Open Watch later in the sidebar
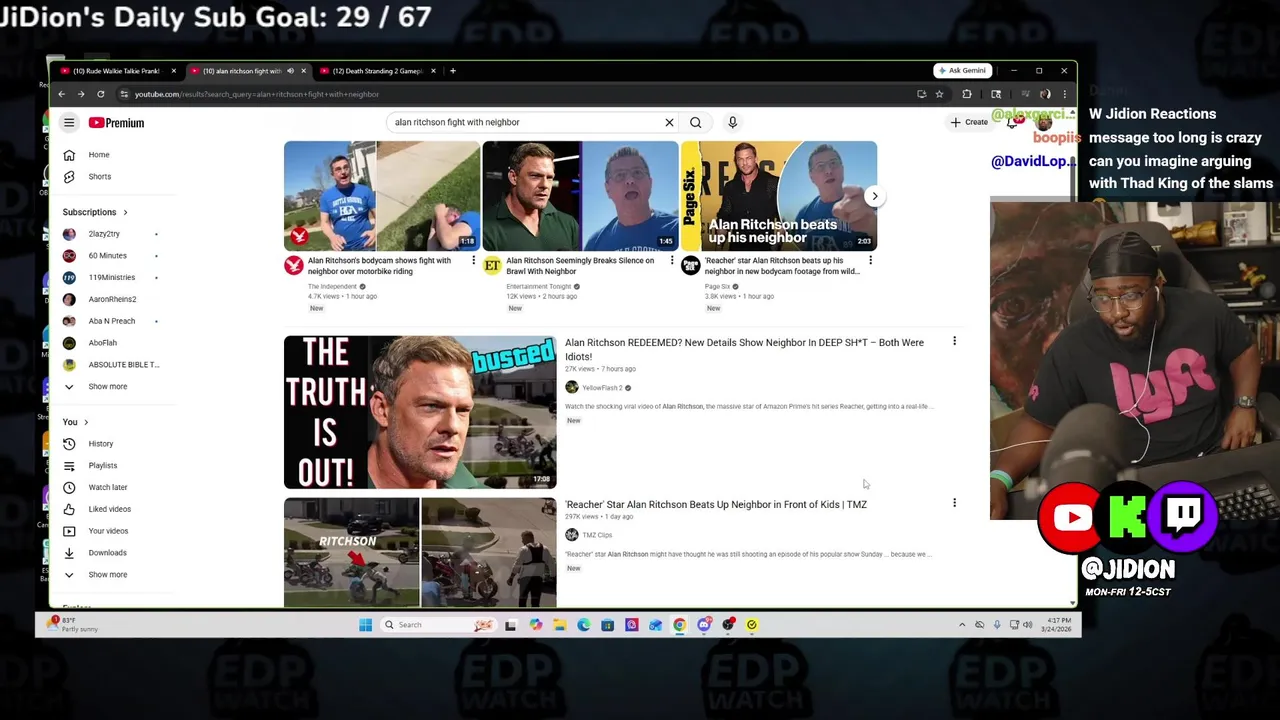This screenshot has height=720, width=1280. coord(110,488)
